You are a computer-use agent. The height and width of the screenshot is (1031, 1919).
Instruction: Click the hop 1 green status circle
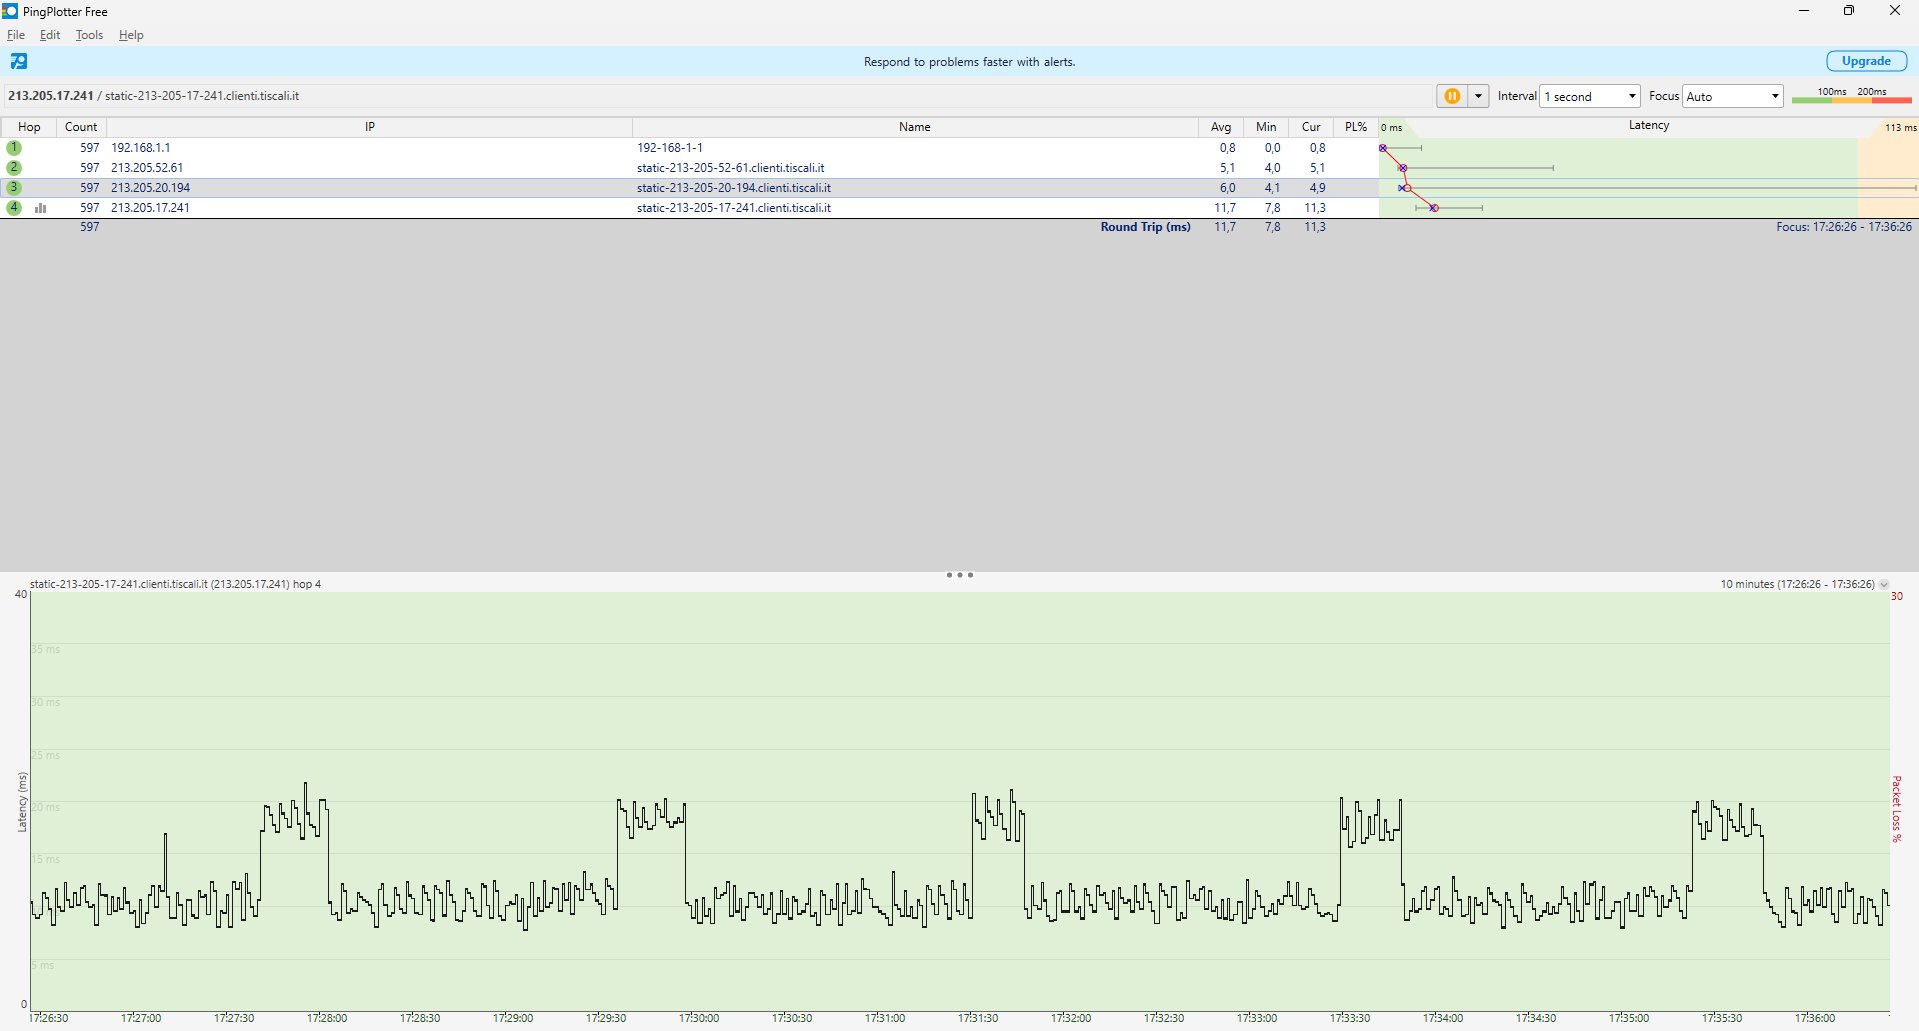[x=14, y=148]
